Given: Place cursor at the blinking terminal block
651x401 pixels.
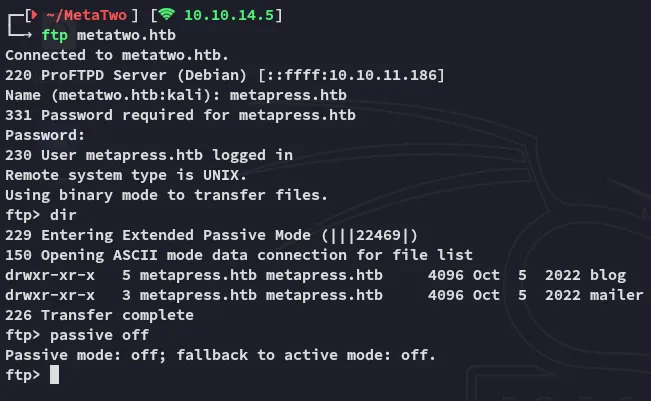Looking at the screenshot, I should tap(54, 375).
